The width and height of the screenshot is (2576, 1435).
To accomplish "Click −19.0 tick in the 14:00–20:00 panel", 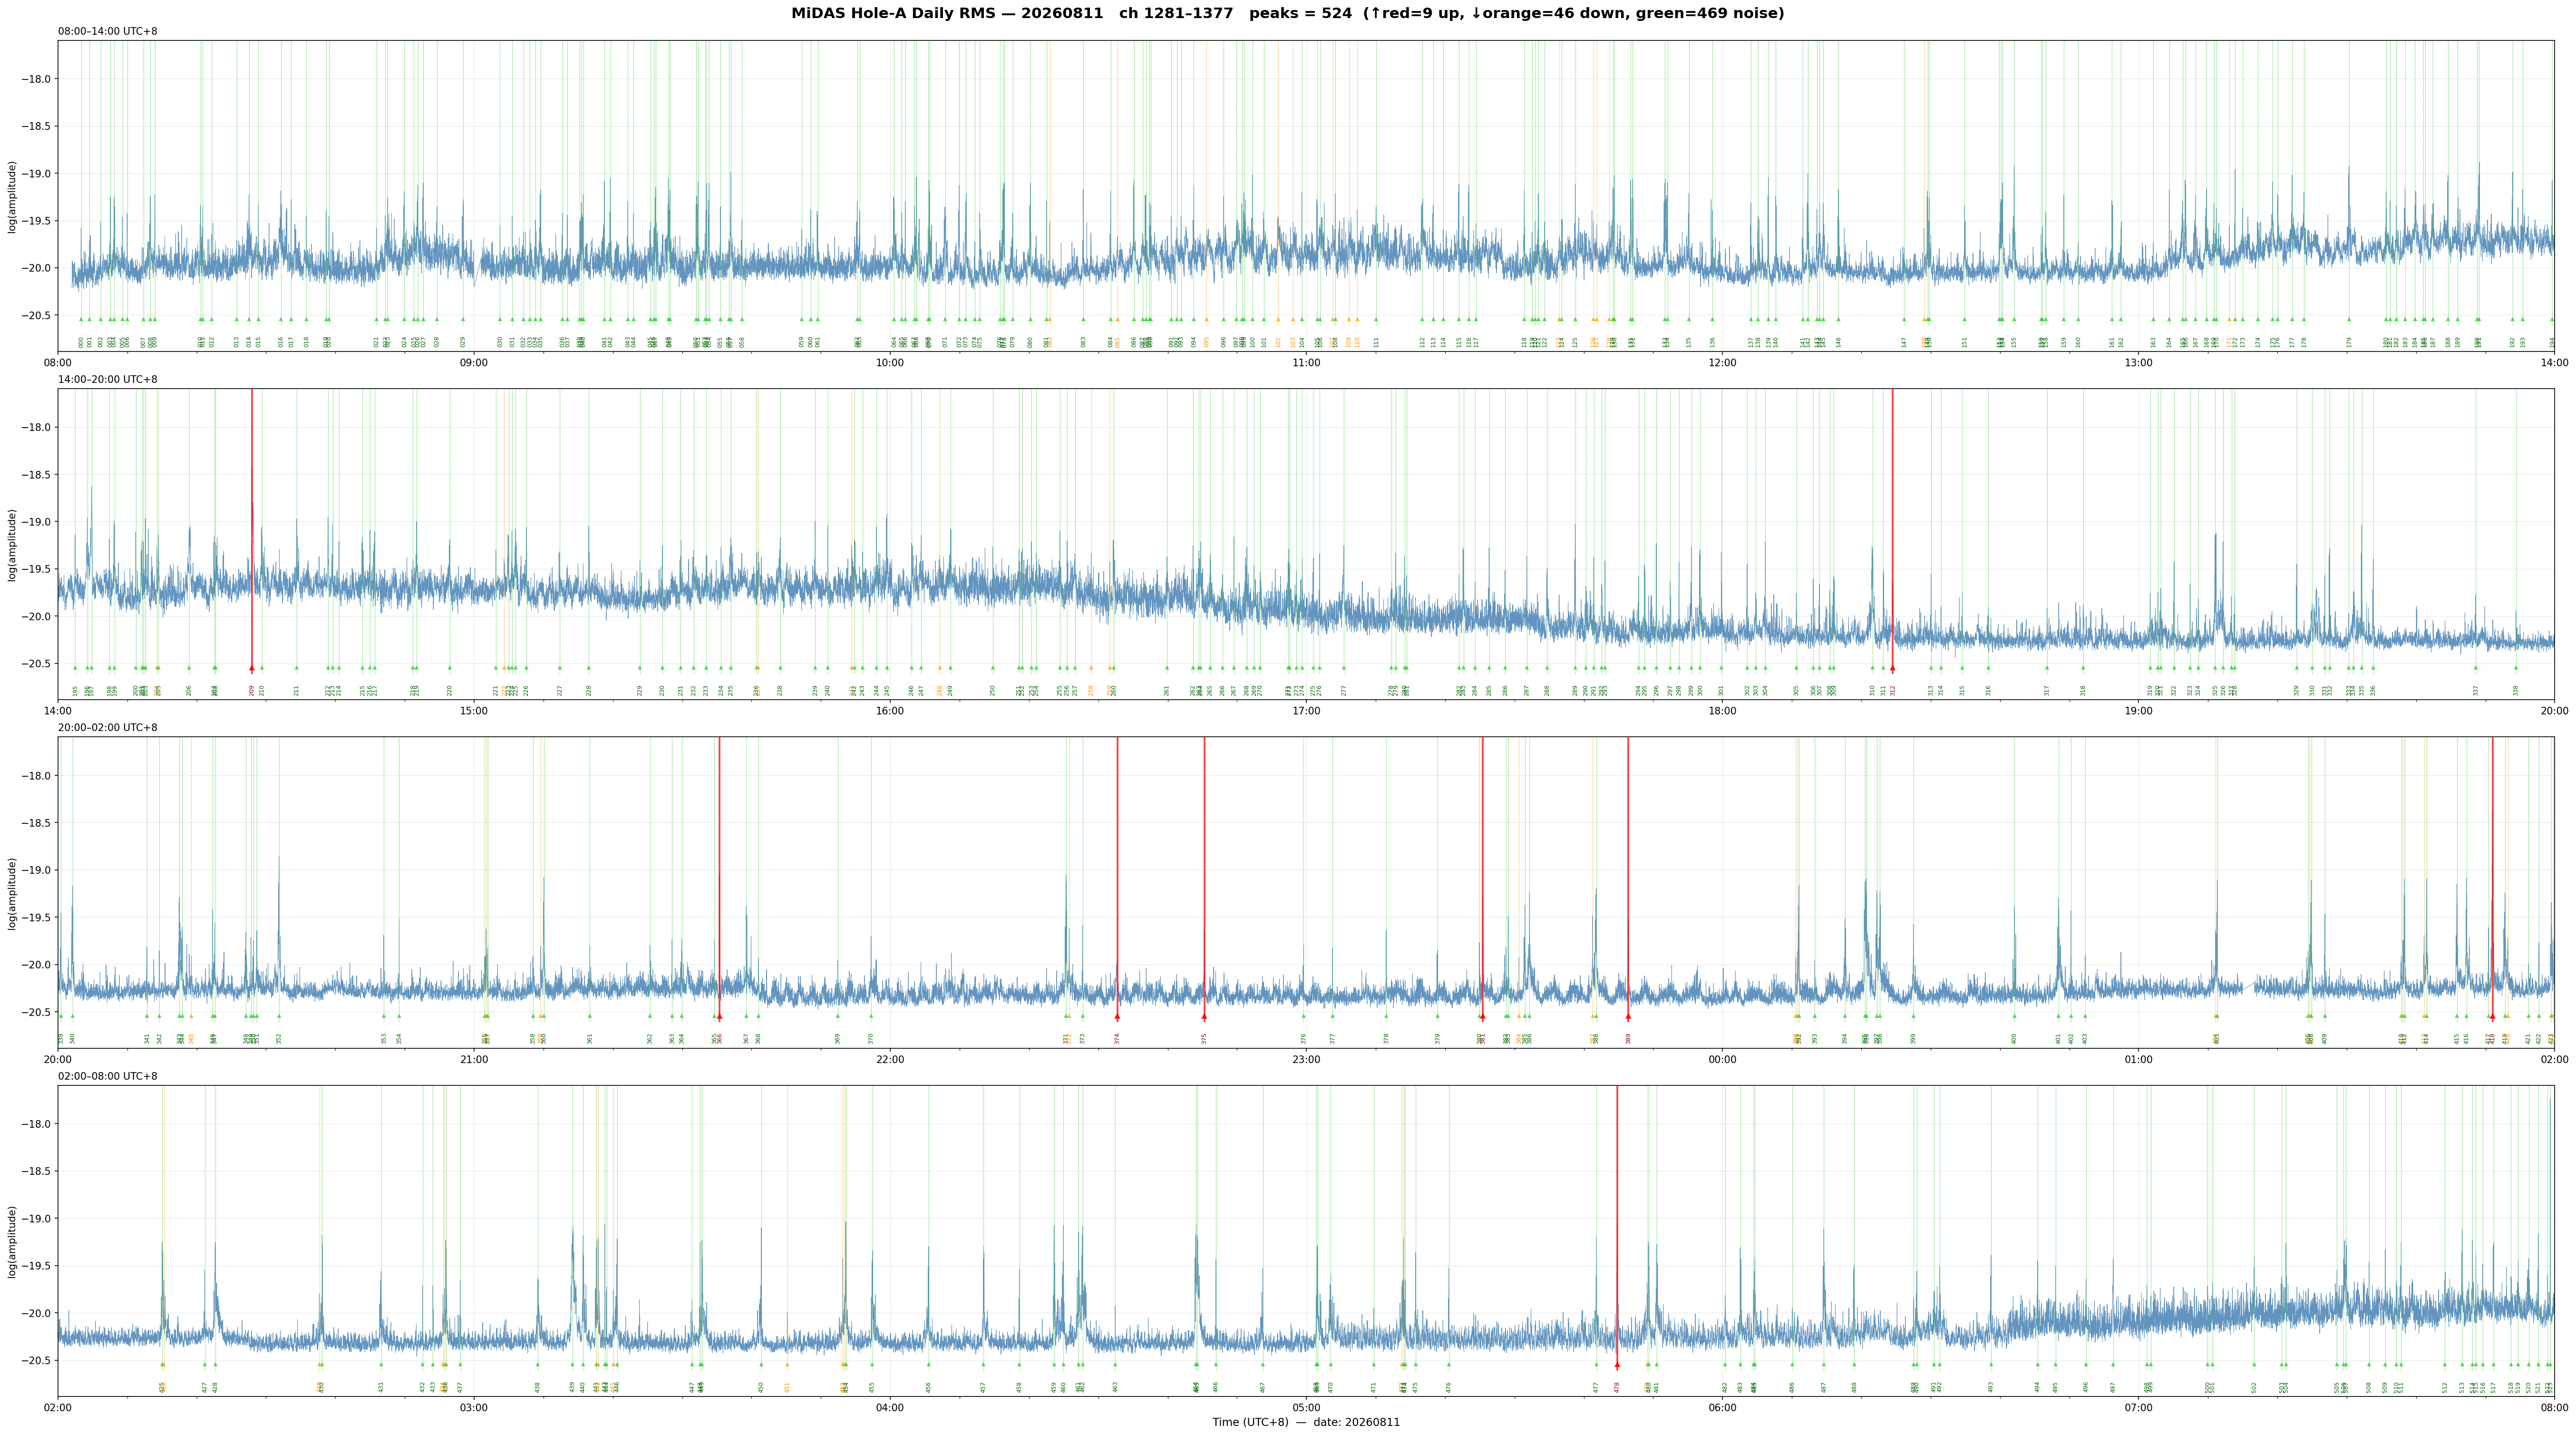I will [x=37, y=522].
